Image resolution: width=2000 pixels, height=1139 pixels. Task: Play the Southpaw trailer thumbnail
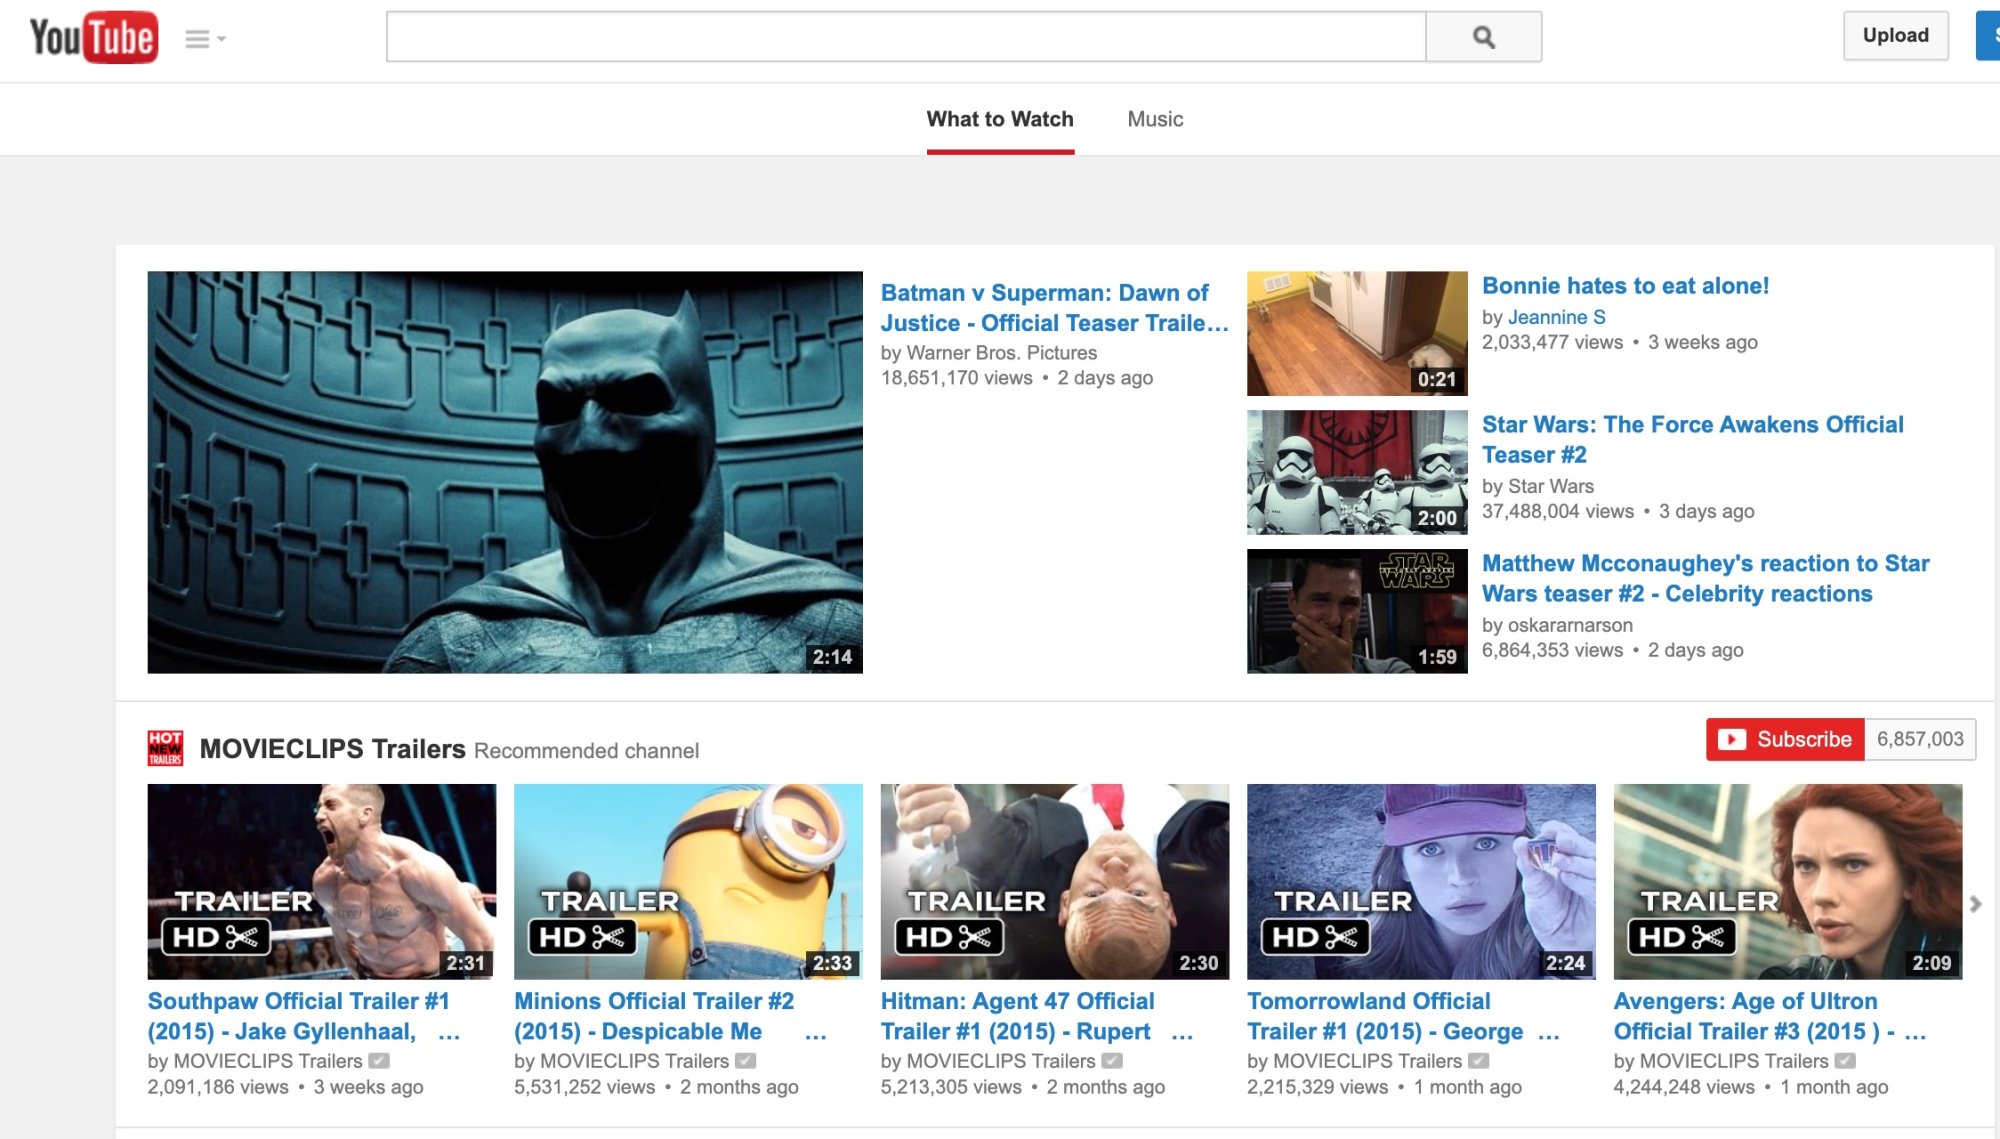(x=321, y=881)
